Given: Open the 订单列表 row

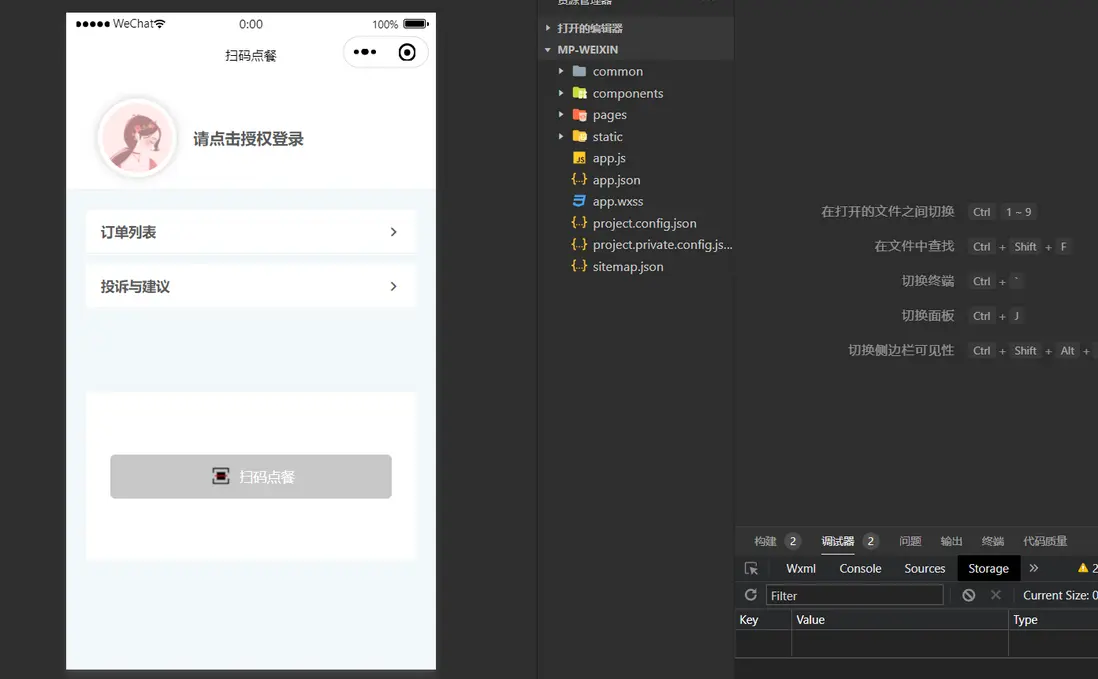Looking at the screenshot, I should pyautogui.click(x=251, y=232).
